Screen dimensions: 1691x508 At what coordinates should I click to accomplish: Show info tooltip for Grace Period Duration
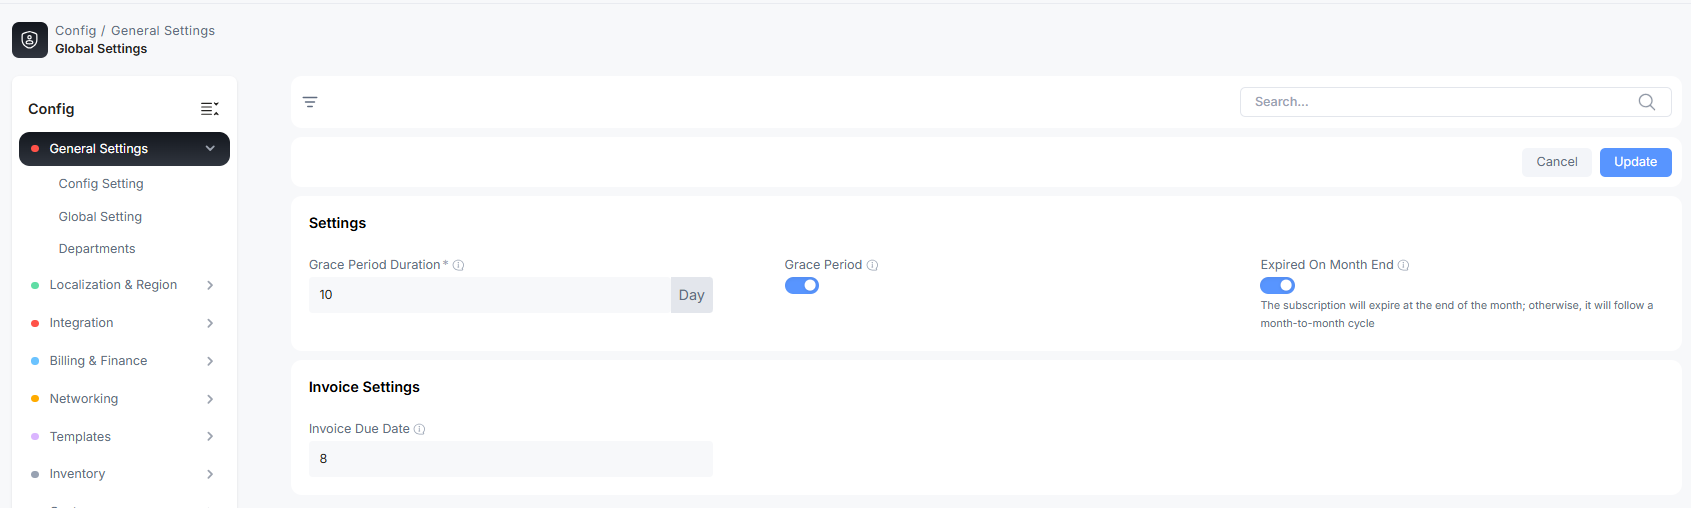tap(458, 265)
